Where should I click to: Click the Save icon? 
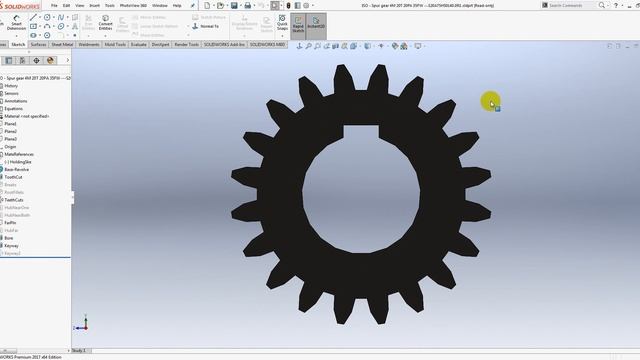pos(234,5)
